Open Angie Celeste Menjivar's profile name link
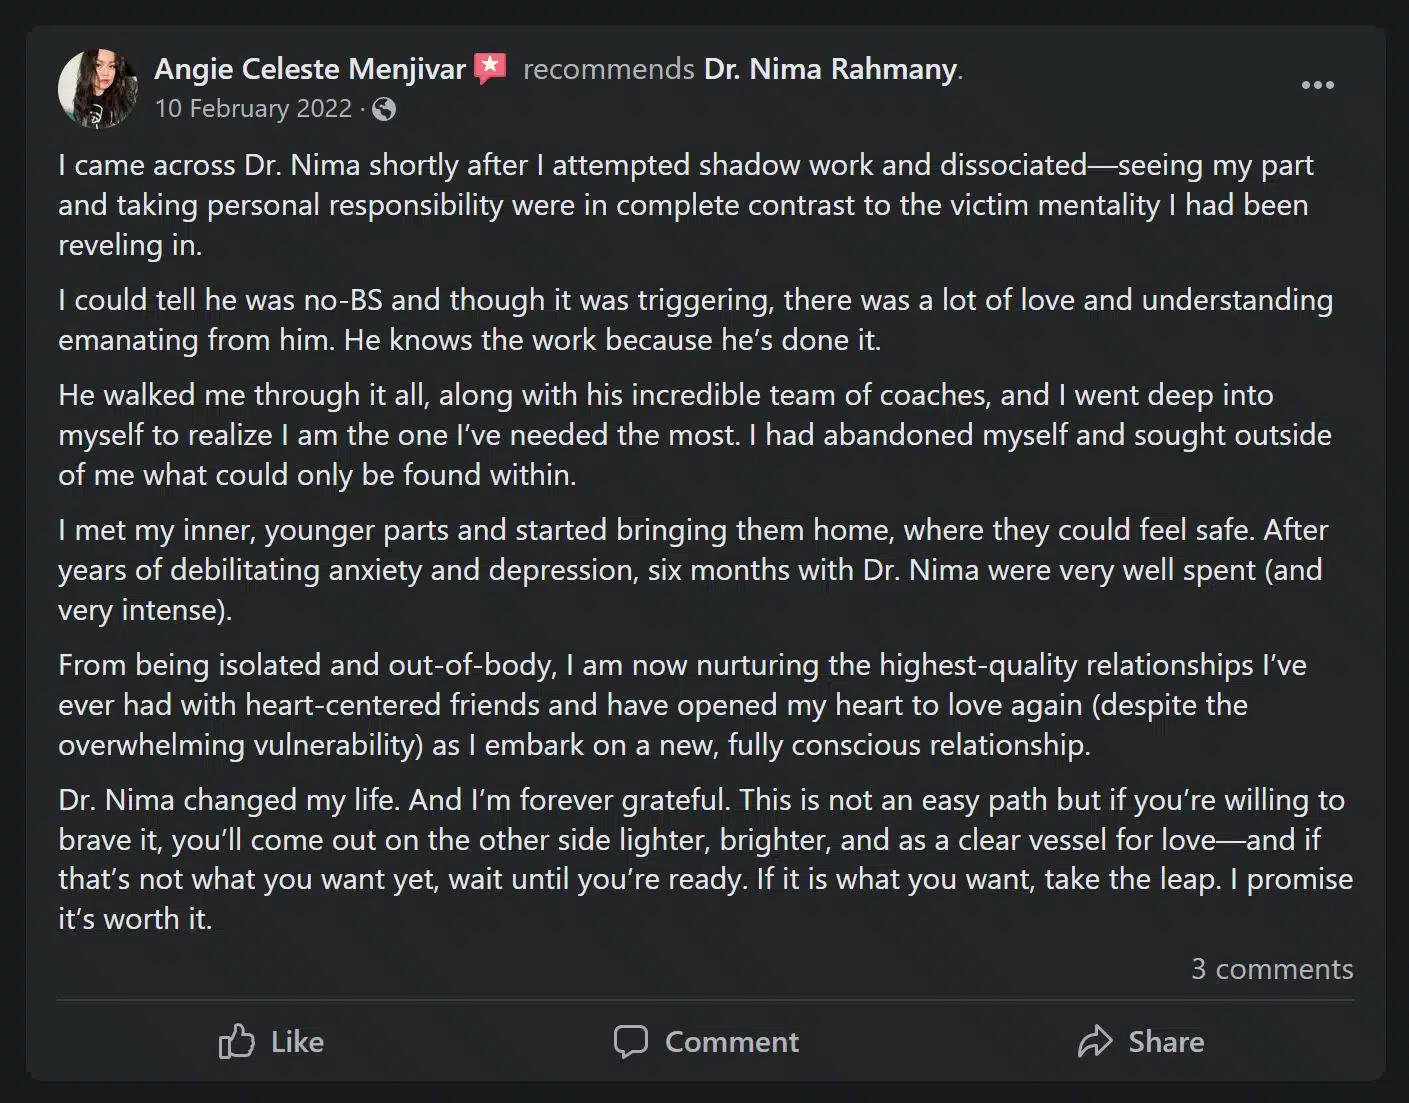Image resolution: width=1409 pixels, height=1103 pixels. pos(310,69)
